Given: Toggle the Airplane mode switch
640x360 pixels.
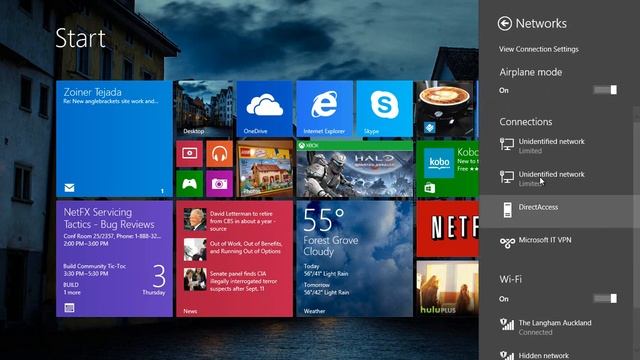Looking at the screenshot, I should (x=605, y=90).
